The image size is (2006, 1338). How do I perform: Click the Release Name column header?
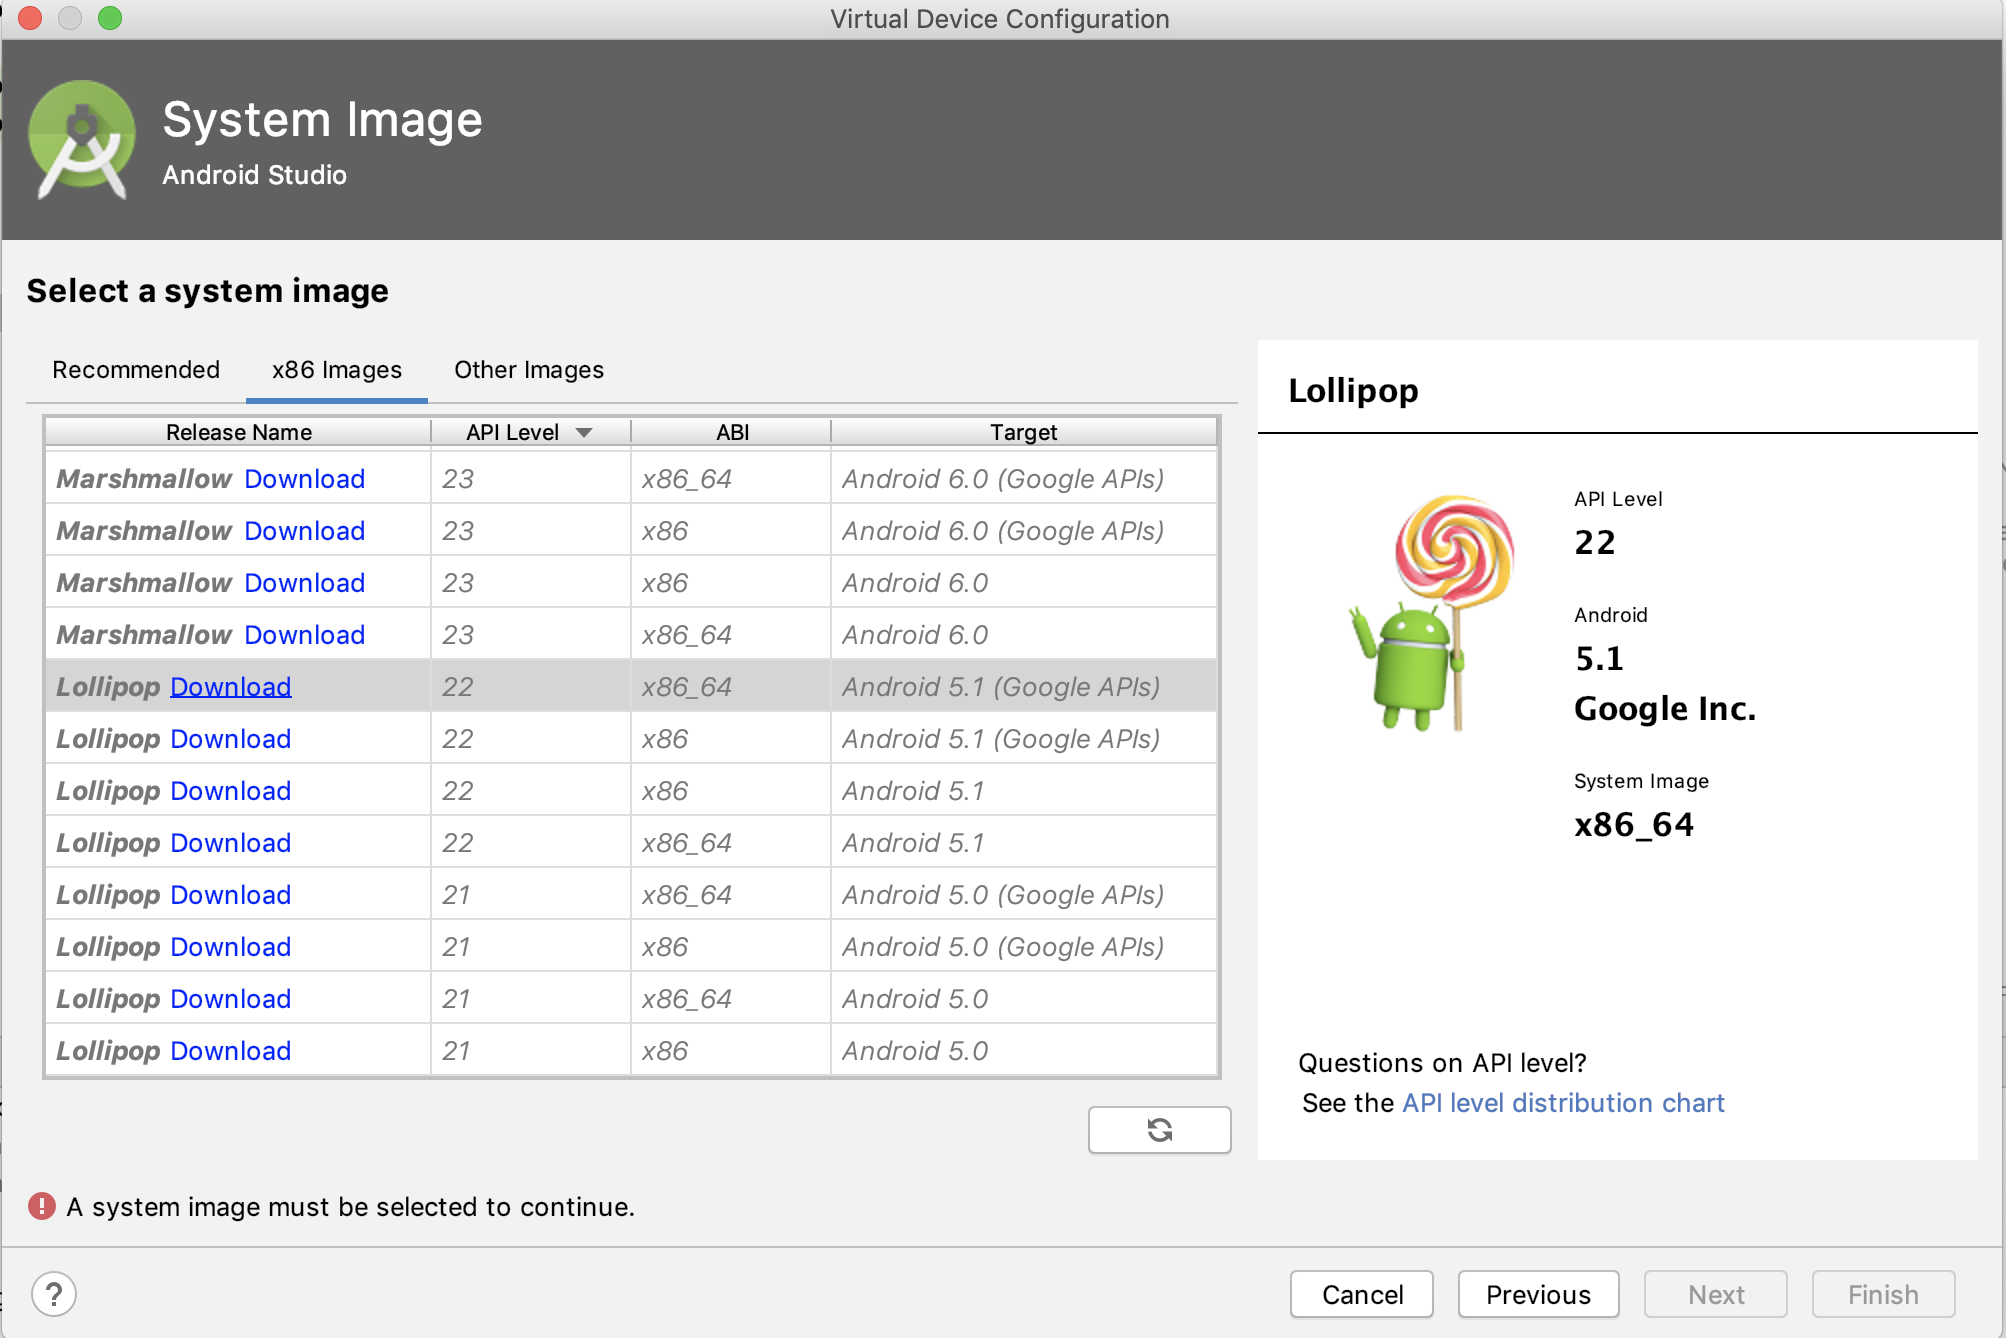click(239, 432)
